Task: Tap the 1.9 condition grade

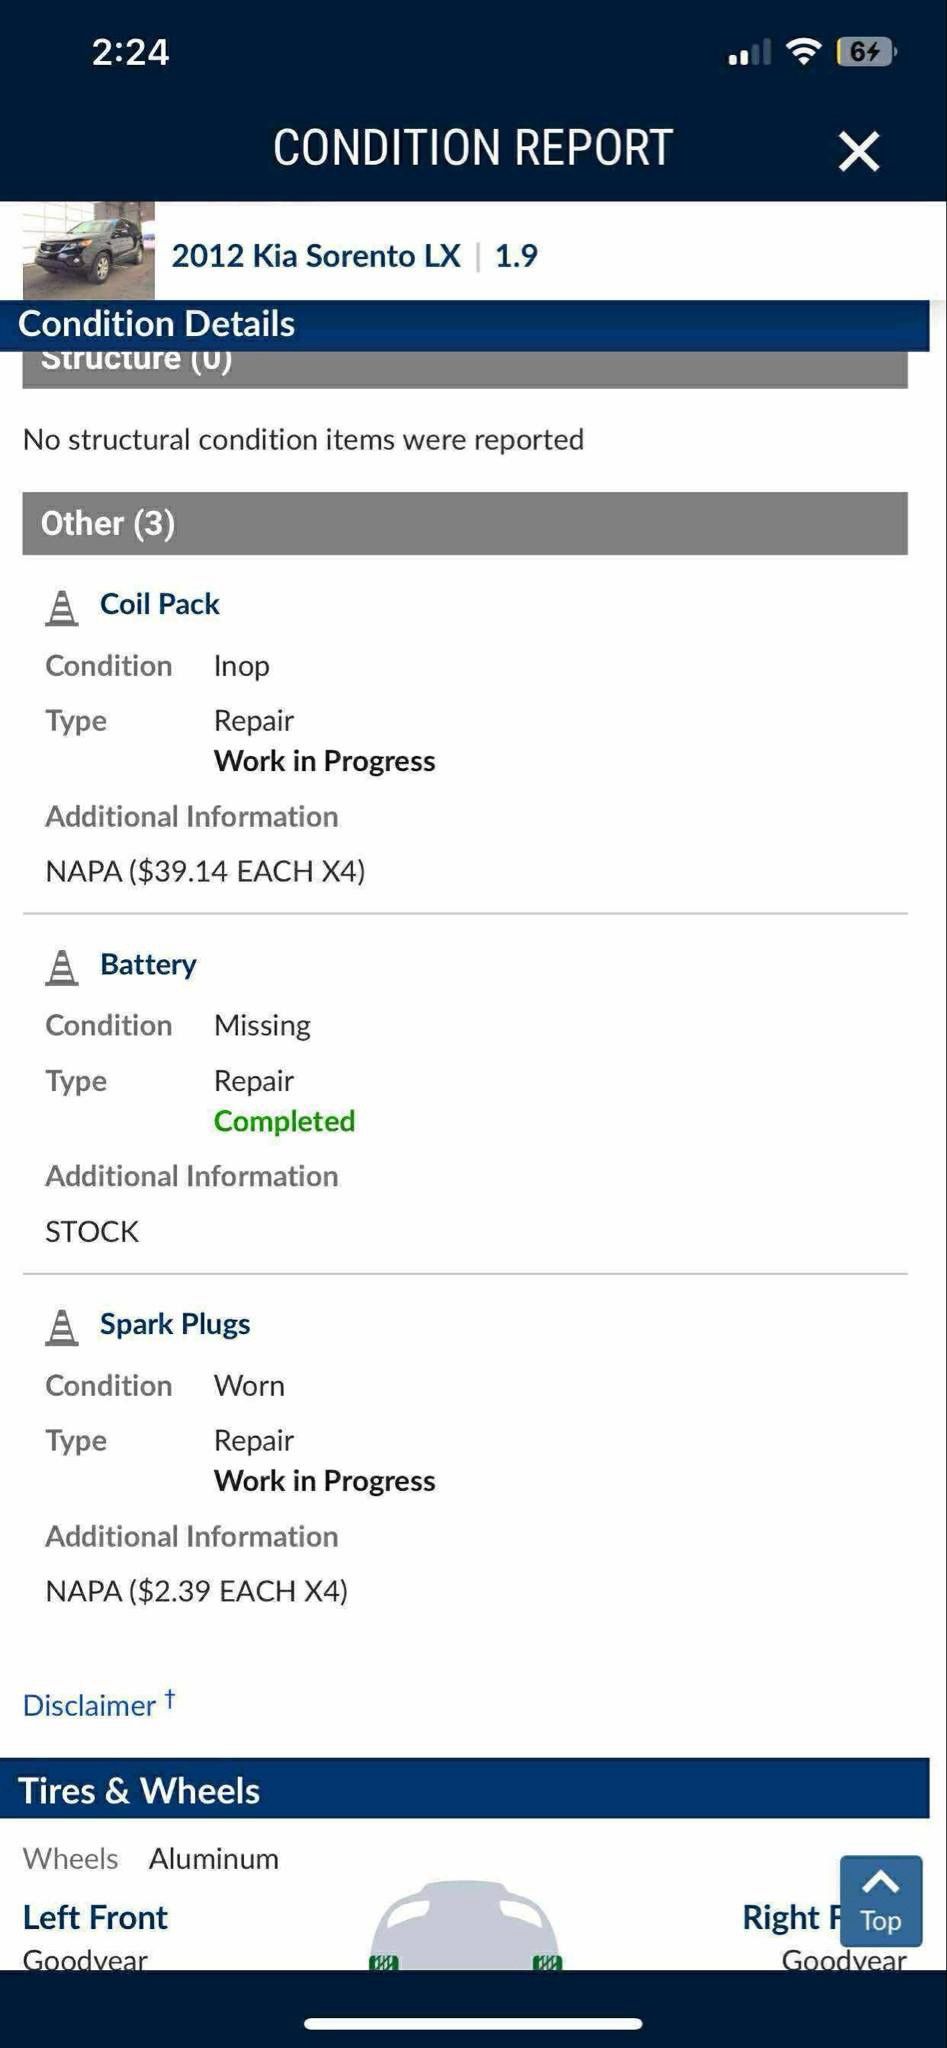Action: (x=516, y=255)
